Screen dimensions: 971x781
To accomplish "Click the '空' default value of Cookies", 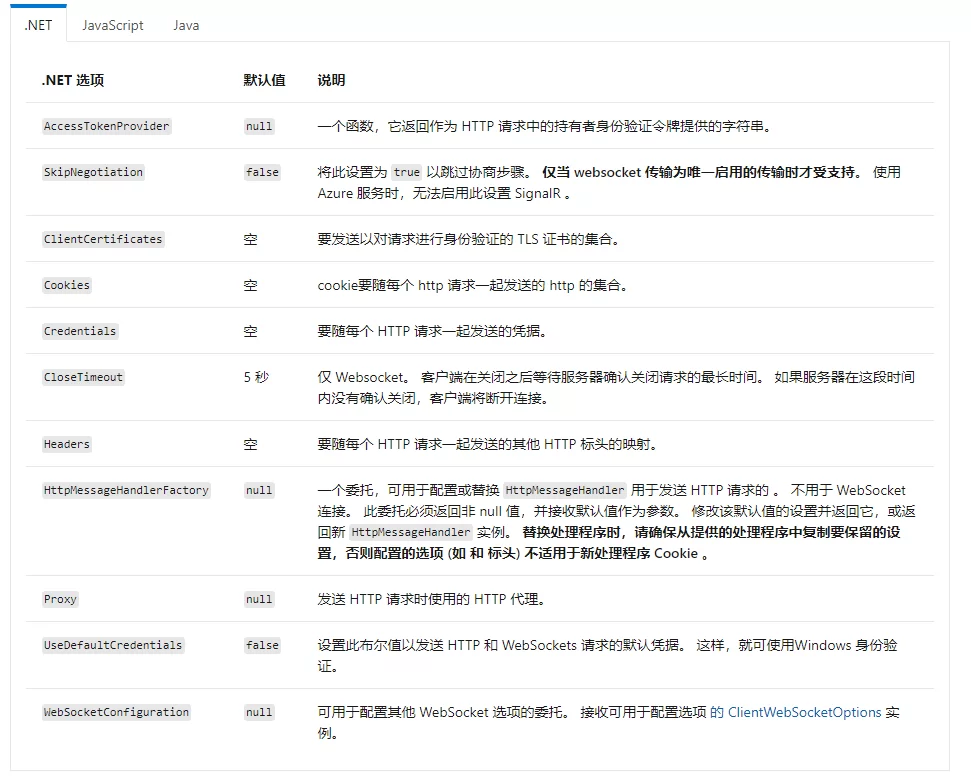I will coord(250,285).
